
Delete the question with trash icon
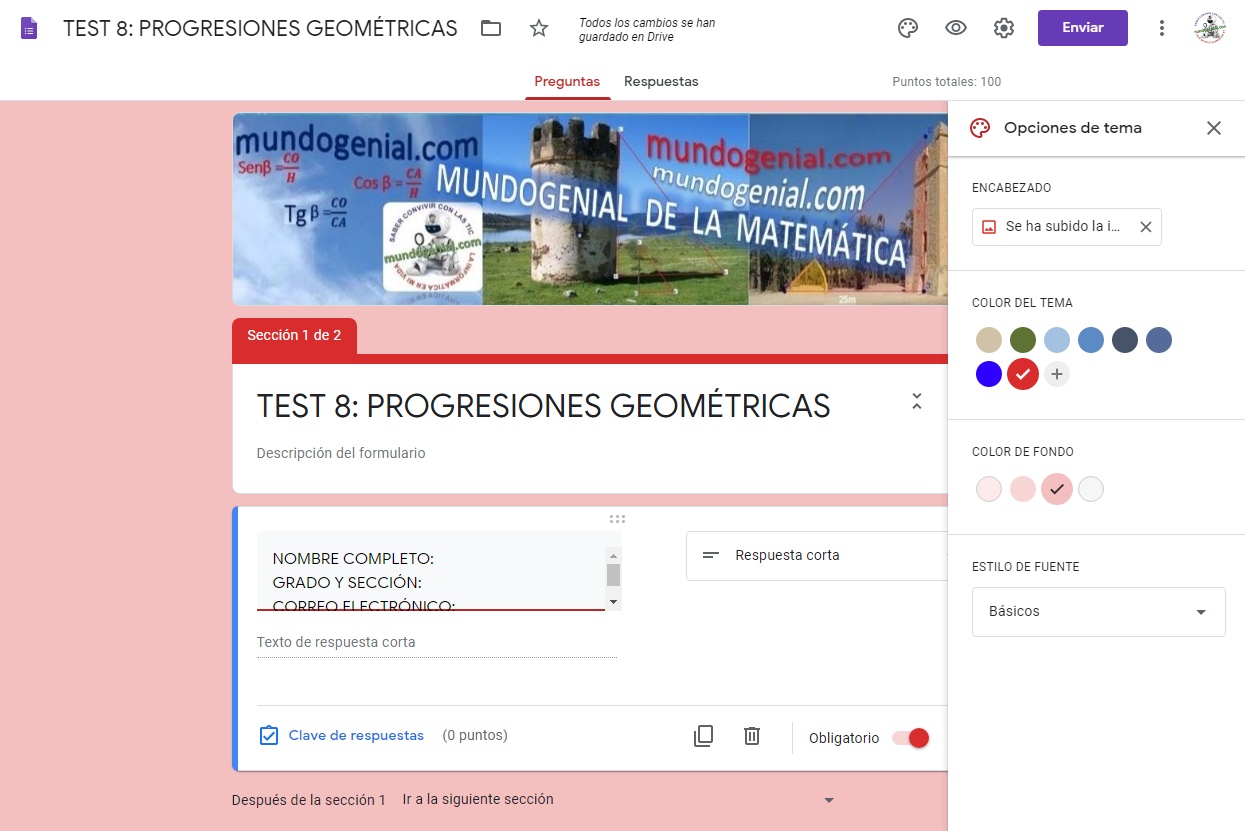pos(752,736)
